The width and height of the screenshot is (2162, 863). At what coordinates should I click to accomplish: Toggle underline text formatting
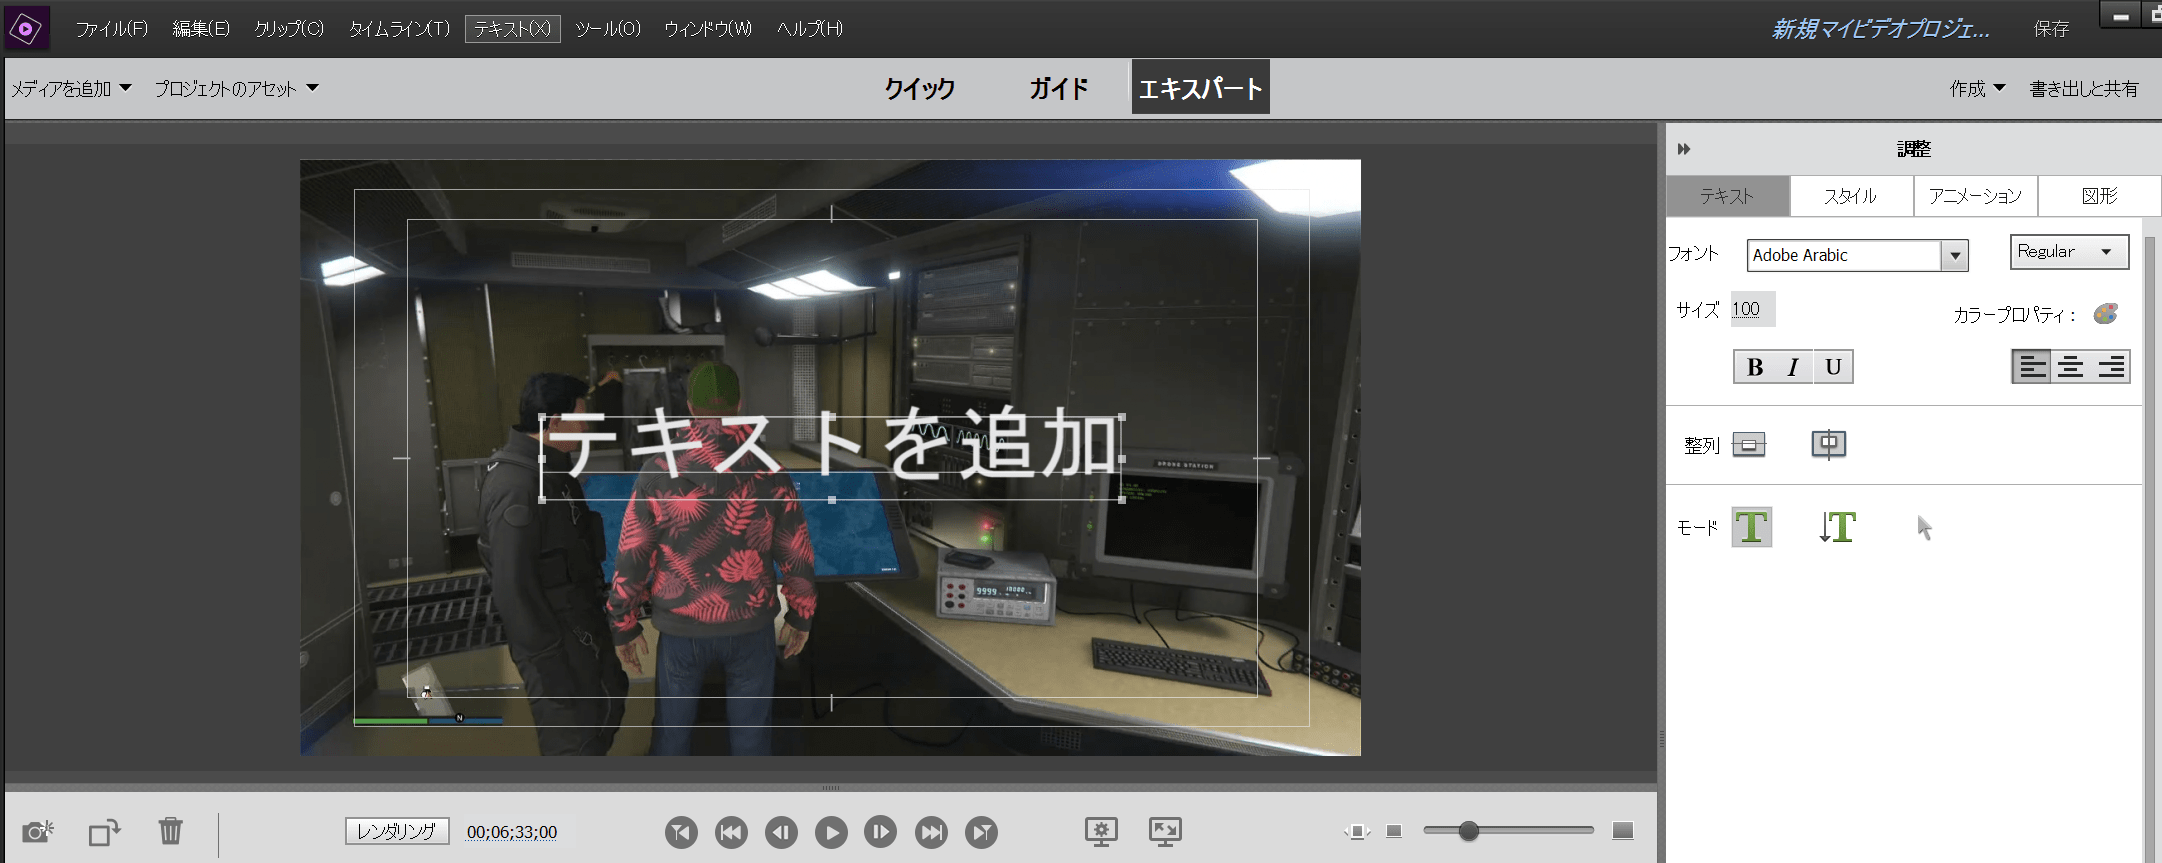[1833, 367]
